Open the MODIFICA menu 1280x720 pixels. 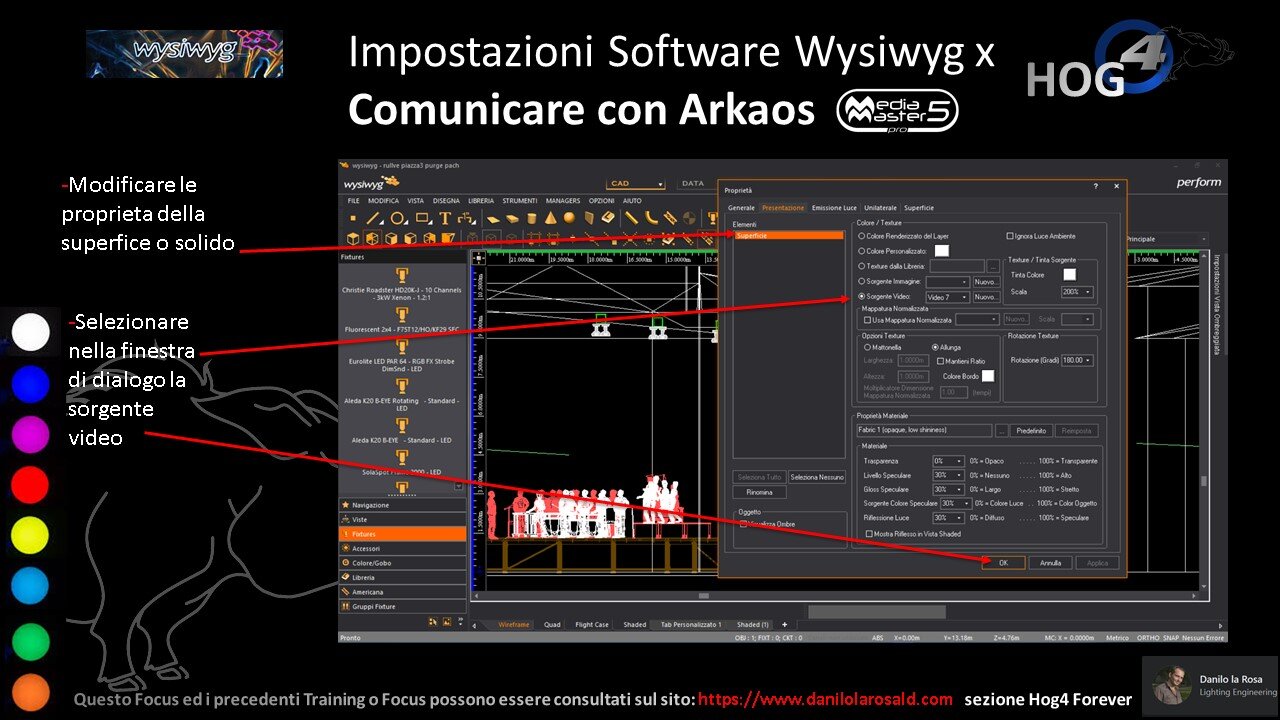click(383, 201)
